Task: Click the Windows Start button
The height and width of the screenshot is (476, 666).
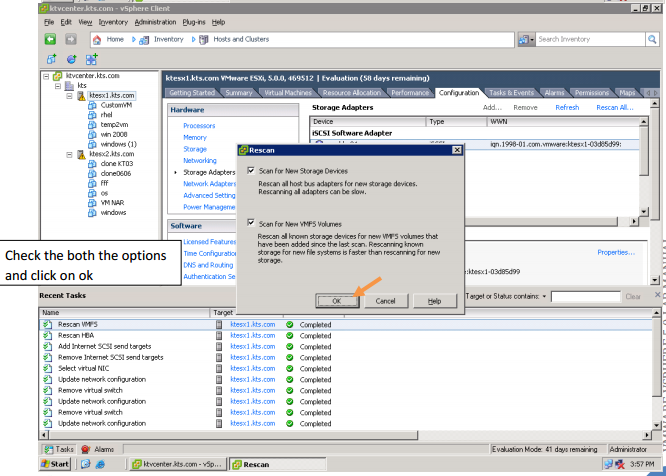Action: (55, 464)
